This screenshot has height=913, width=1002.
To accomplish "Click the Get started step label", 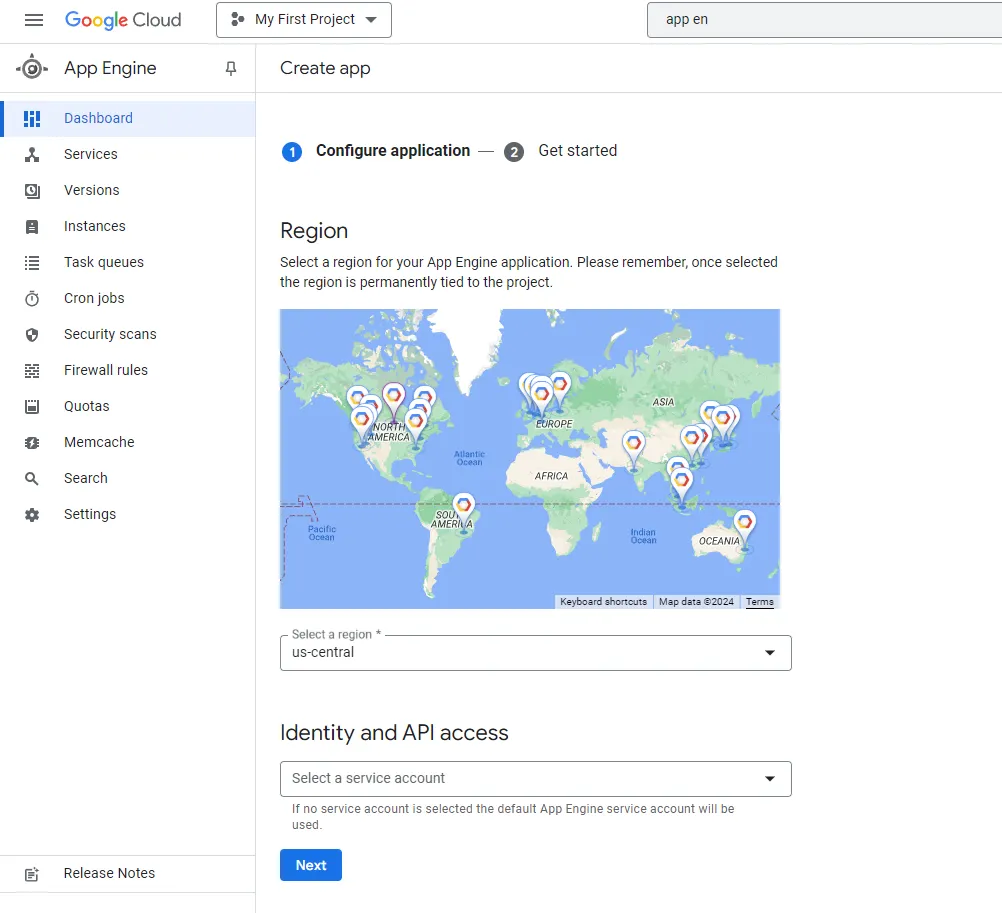I will 578,151.
